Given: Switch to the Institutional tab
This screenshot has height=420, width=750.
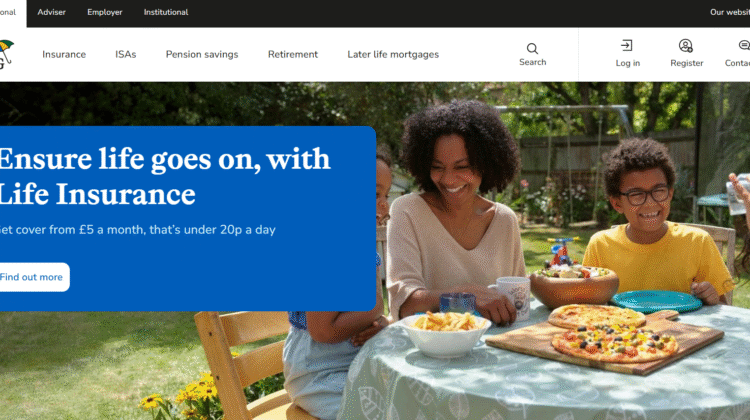Looking at the screenshot, I should point(166,12).
